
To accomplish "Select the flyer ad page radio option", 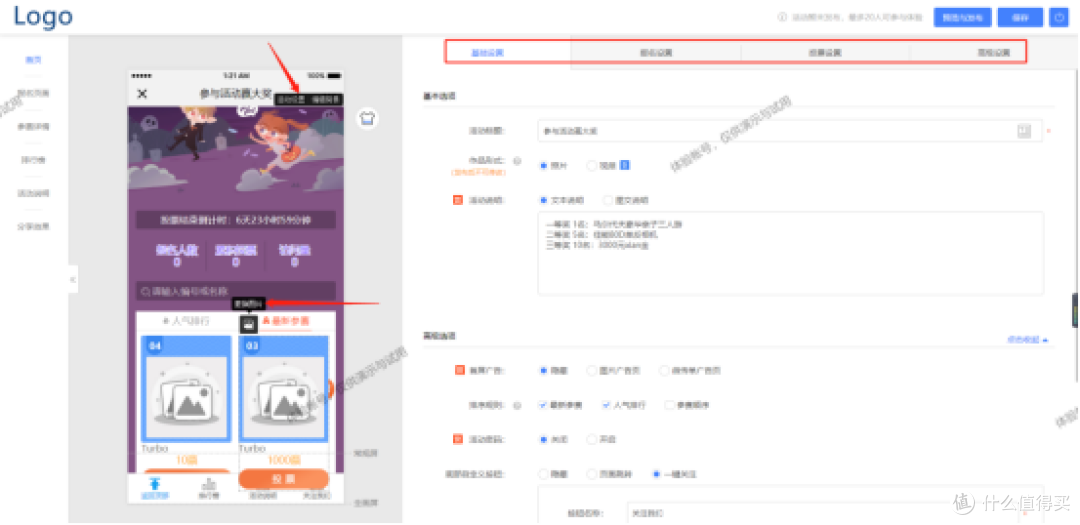I will pos(664,371).
